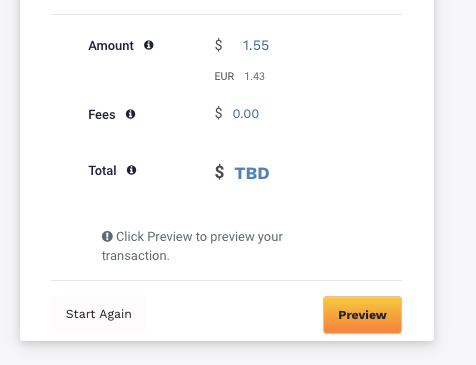Image resolution: width=476 pixels, height=365 pixels.
Task: Click the exclamation icon in the preview notice
Action: click(x=107, y=236)
